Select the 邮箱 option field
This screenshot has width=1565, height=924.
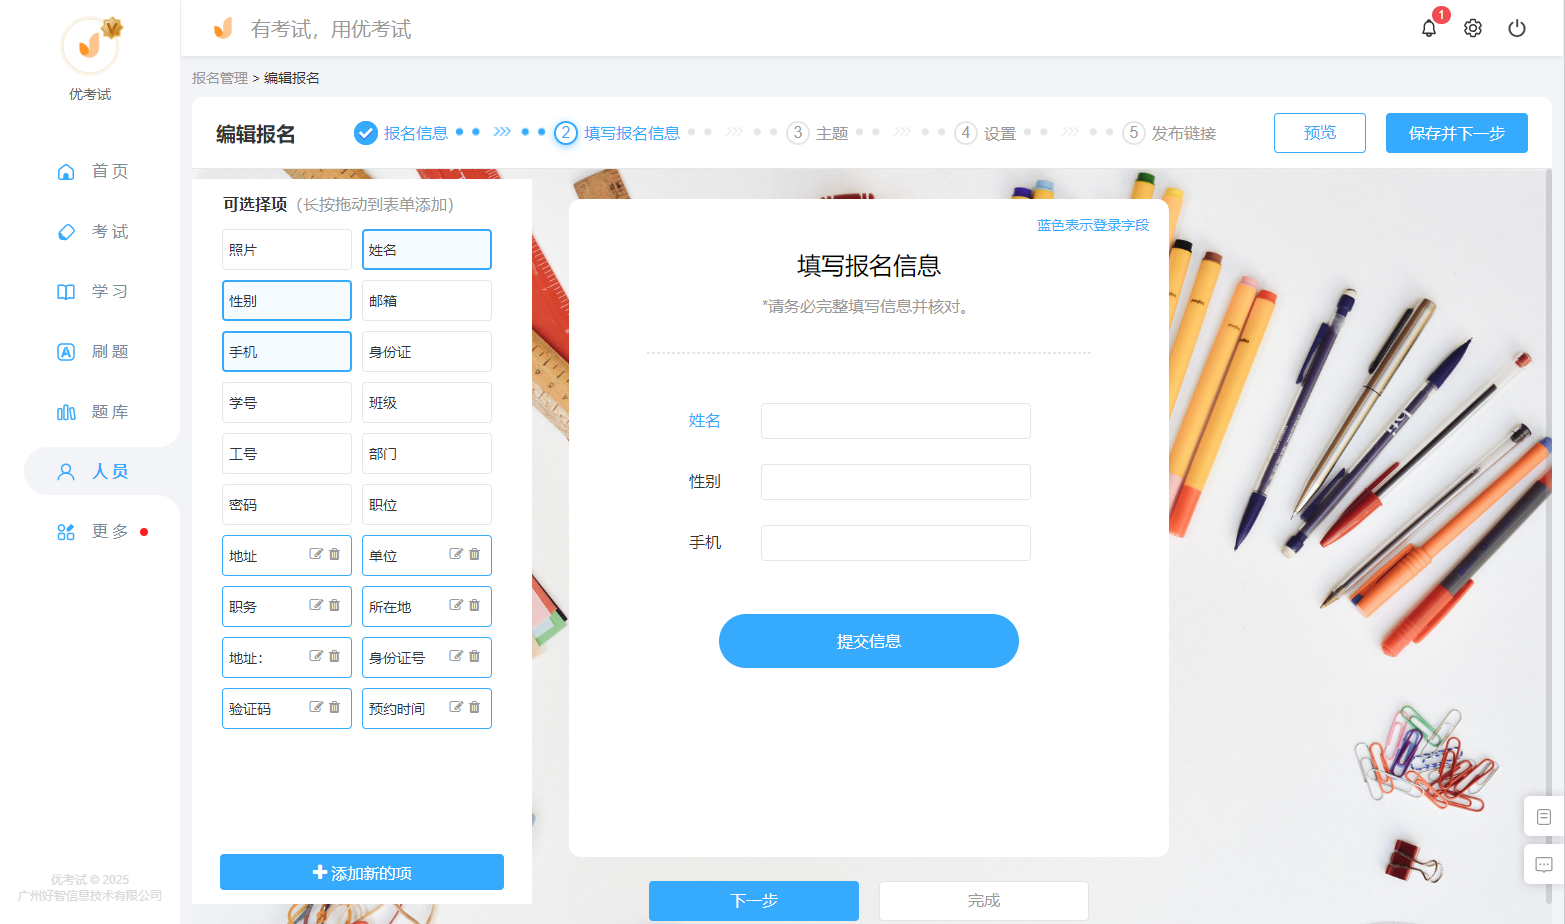click(x=427, y=300)
